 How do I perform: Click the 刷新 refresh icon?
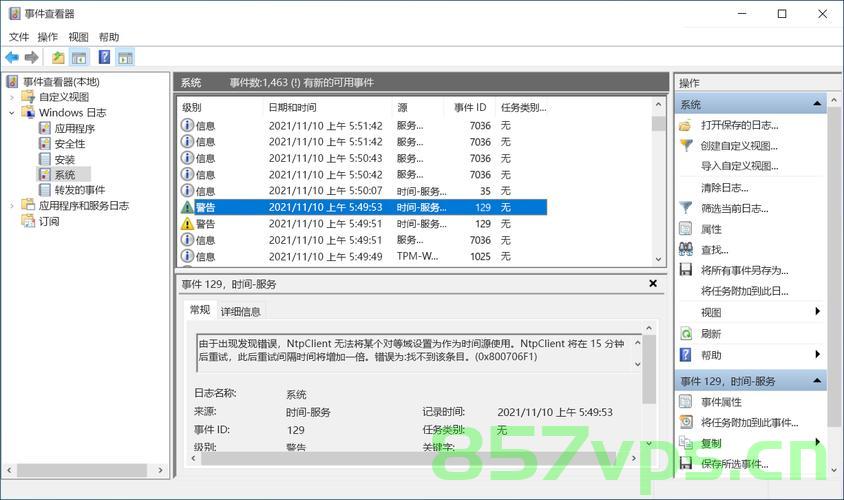(686, 334)
